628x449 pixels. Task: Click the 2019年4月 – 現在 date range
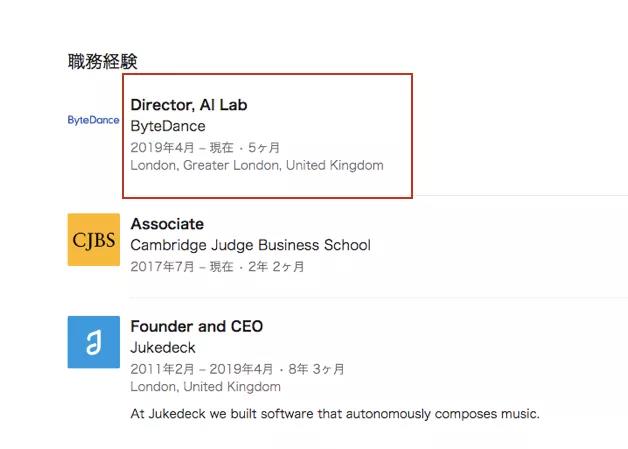(x=182, y=147)
